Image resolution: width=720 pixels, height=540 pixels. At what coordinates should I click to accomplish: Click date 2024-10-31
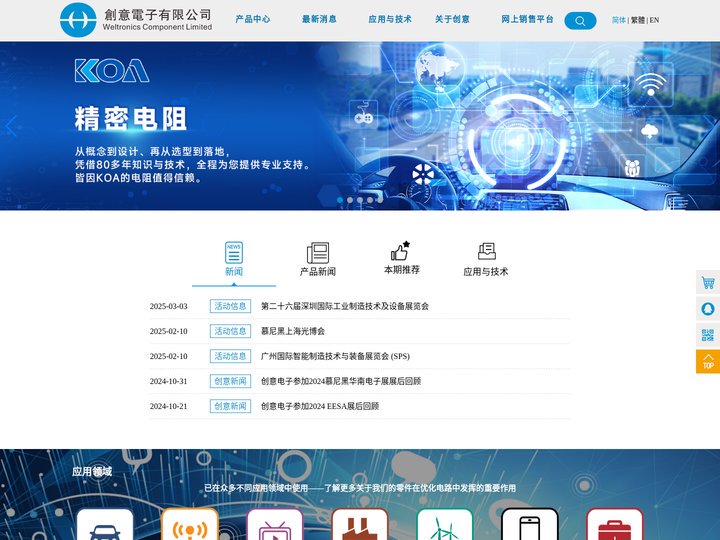(169, 381)
